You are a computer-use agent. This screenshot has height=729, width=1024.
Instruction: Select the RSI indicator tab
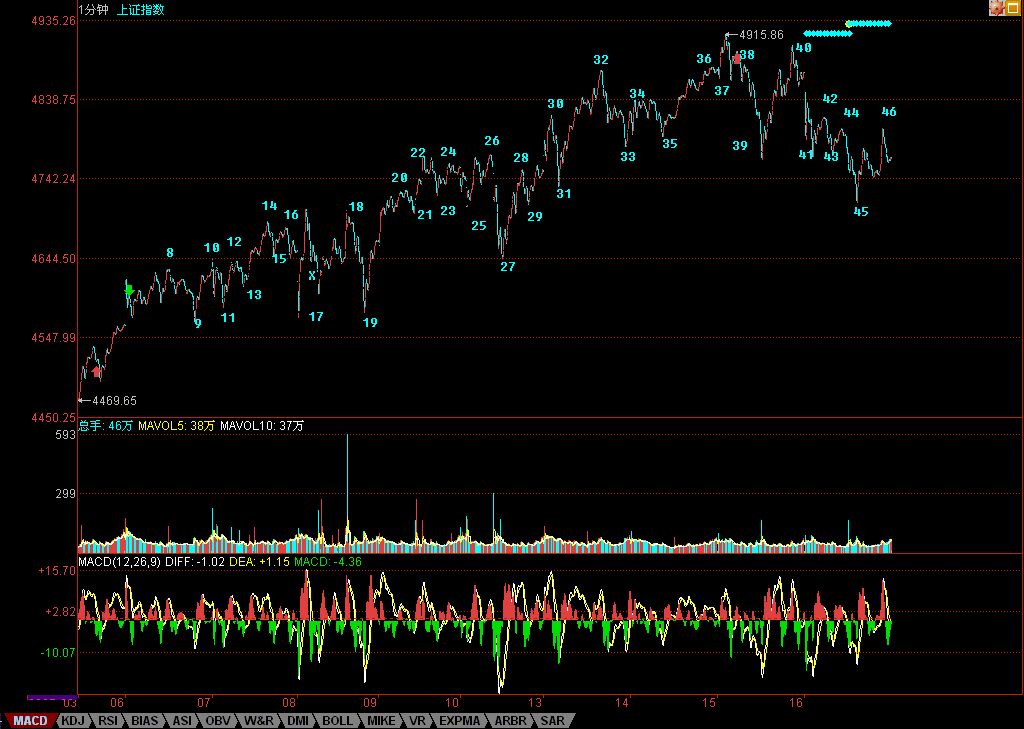pos(107,720)
